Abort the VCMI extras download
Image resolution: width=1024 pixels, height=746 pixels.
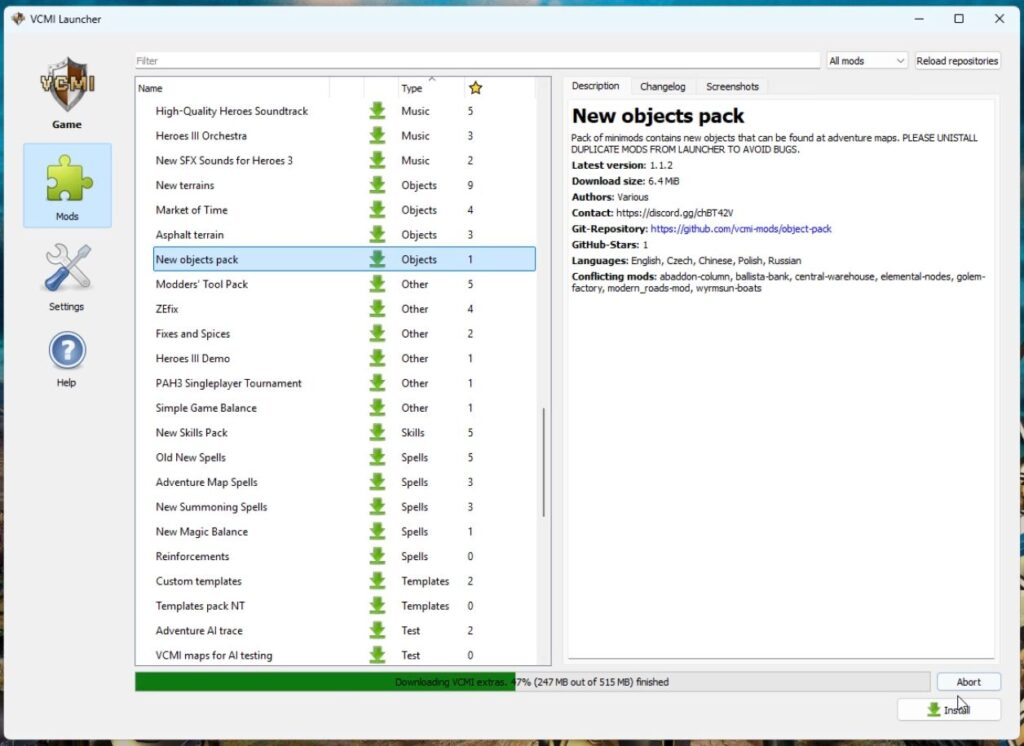(968, 682)
